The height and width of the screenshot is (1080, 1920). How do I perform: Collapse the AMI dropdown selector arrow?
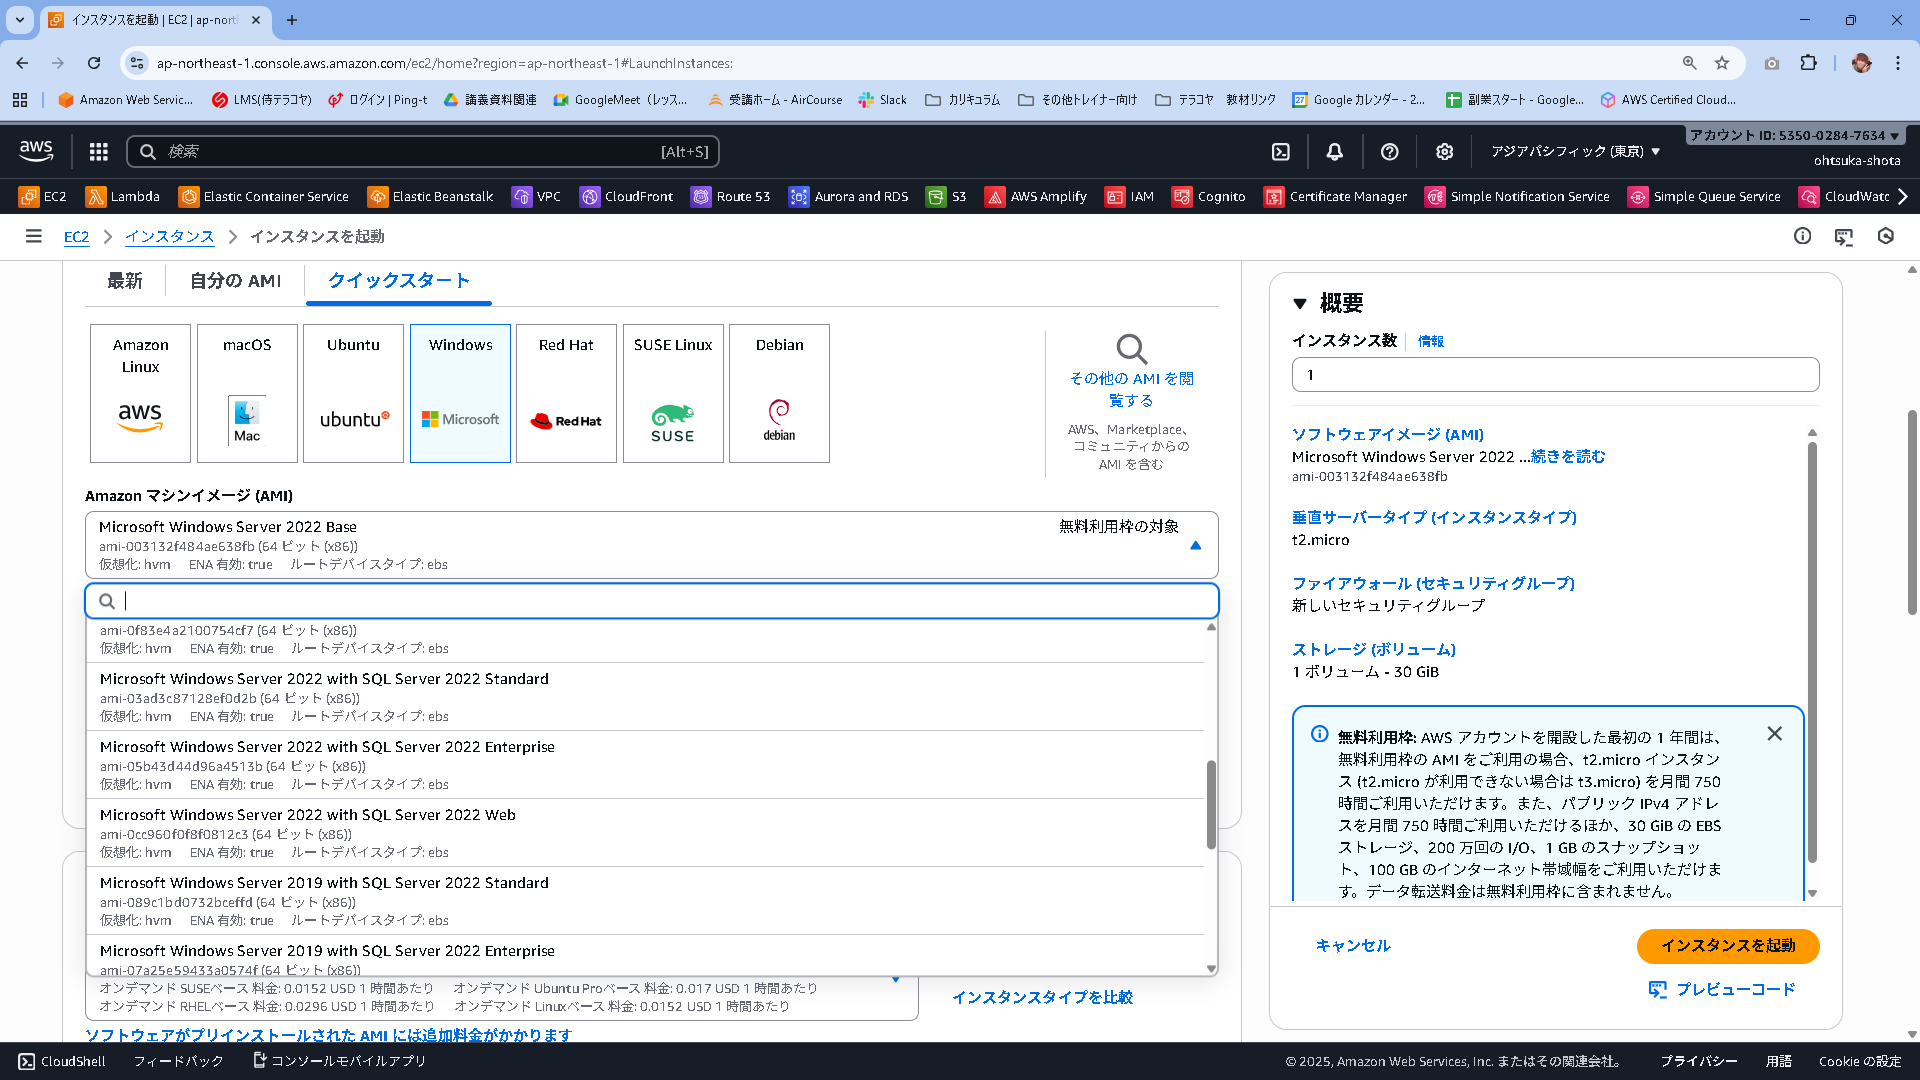pos(1195,546)
